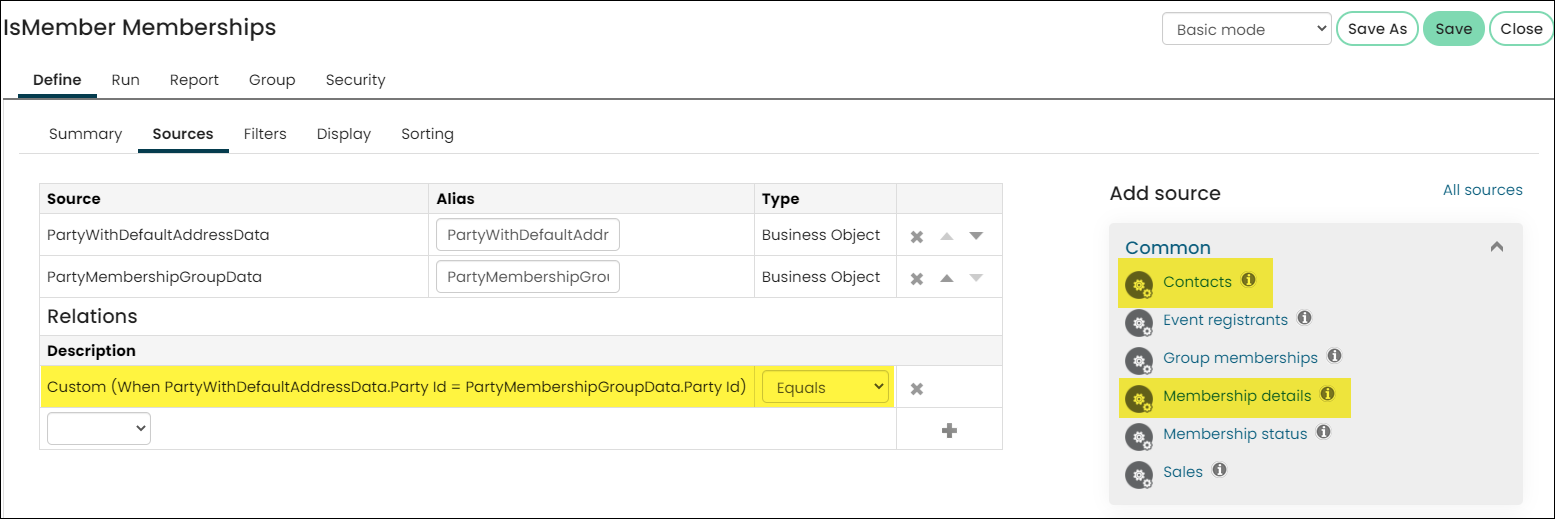This screenshot has width=1555, height=519.
Task: Go to the Summary sub-tab
Action: click(x=85, y=134)
